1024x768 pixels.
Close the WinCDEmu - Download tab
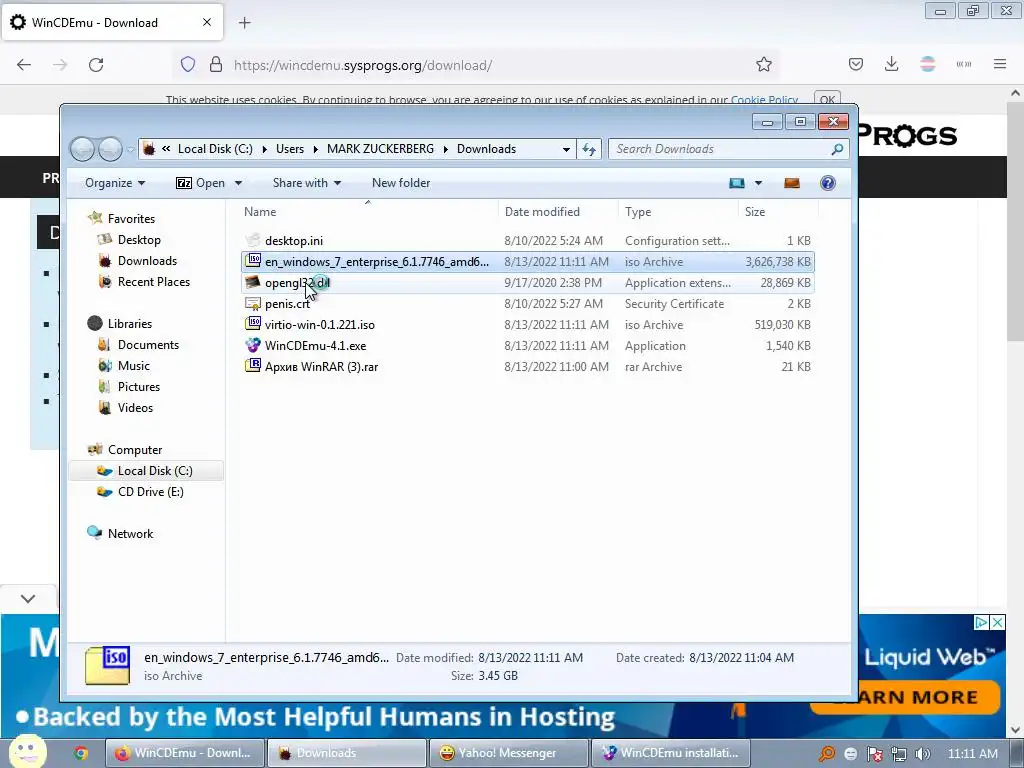tap(207, 22)
